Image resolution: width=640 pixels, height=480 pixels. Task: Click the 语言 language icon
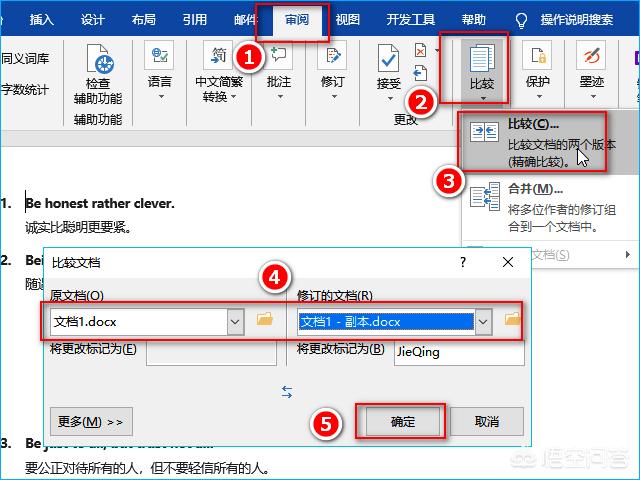(159, 55)
